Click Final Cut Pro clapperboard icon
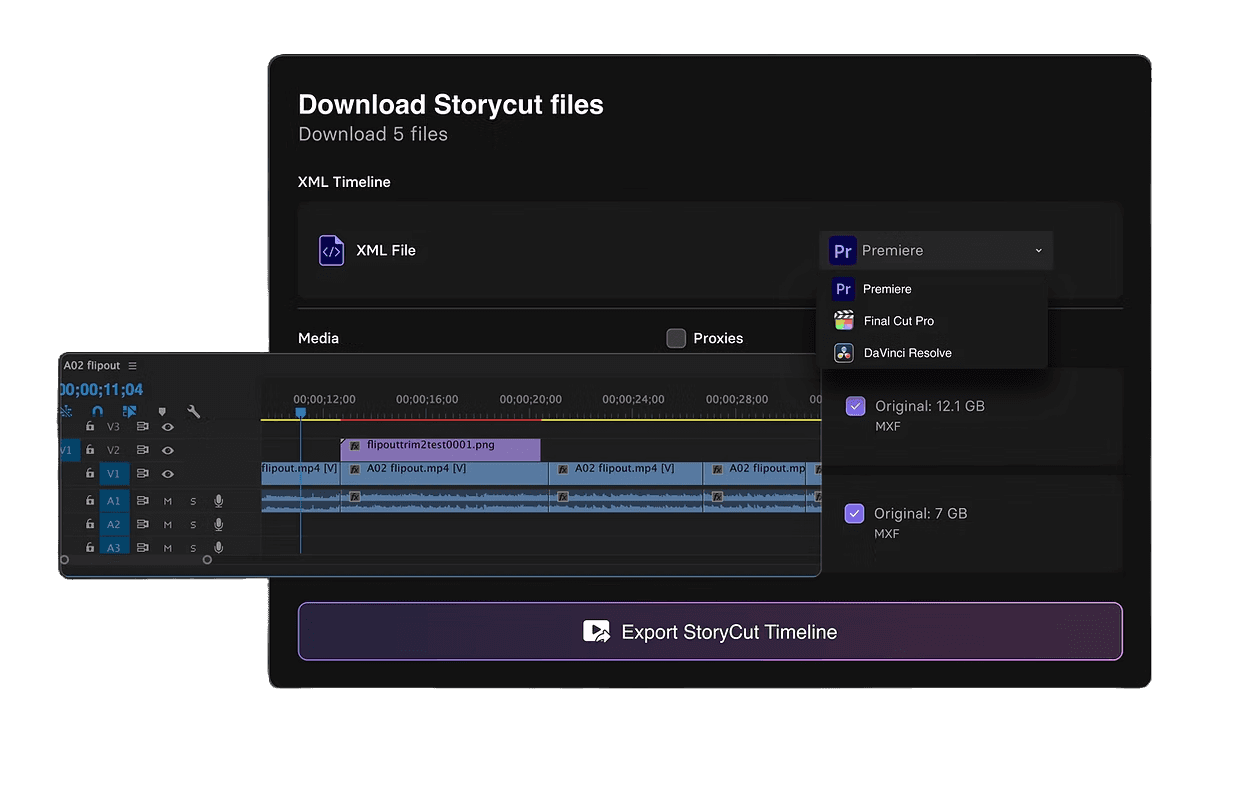Screen dimensions: 1242x790 [x=844, y=321]
